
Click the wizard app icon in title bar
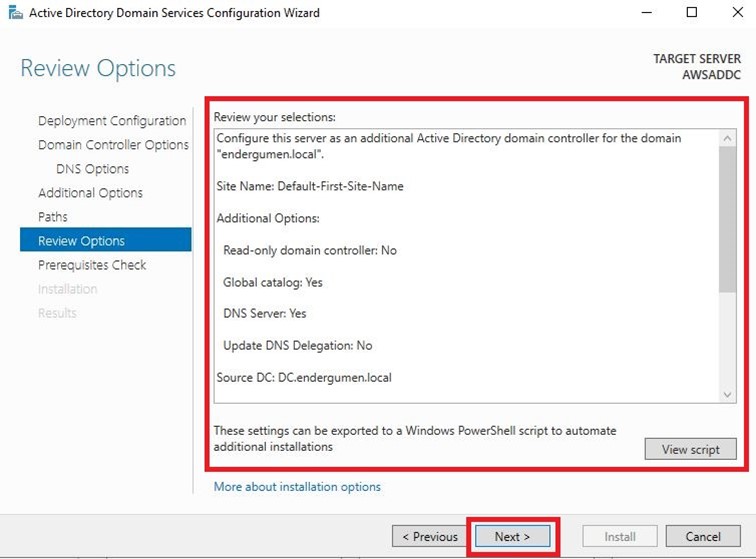tap(15, 13)
